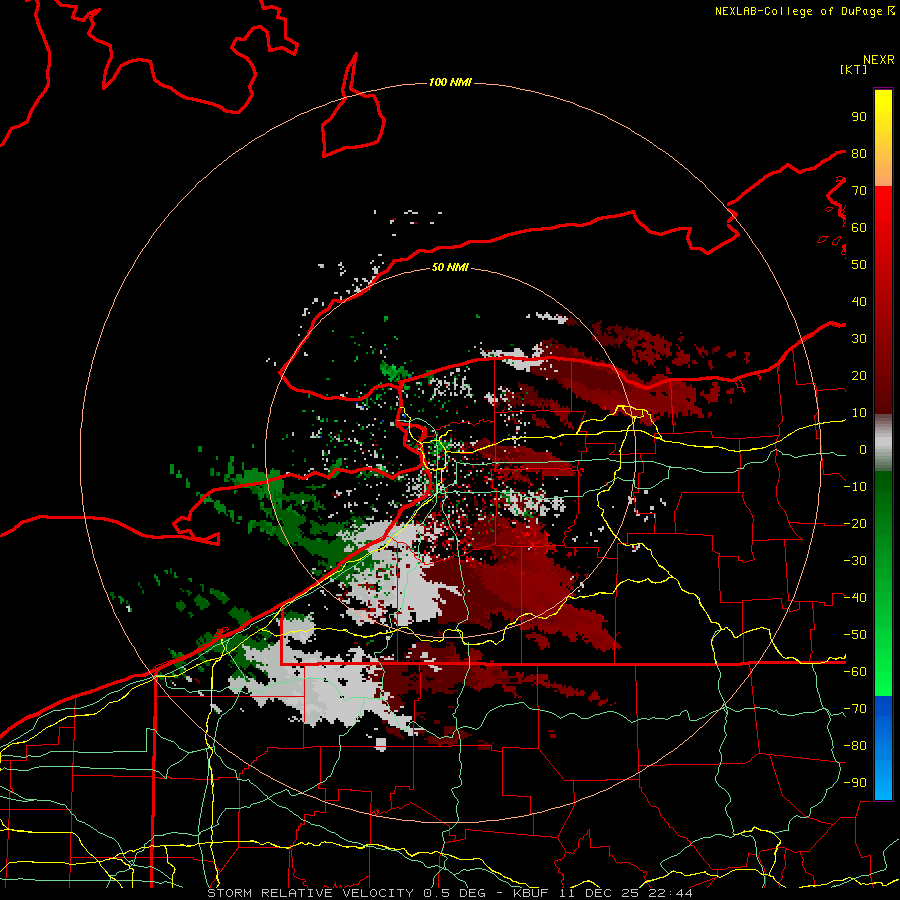
Task: Click the STORM RELATIVE VELOCITY caption text
Action: click(313, 893)
